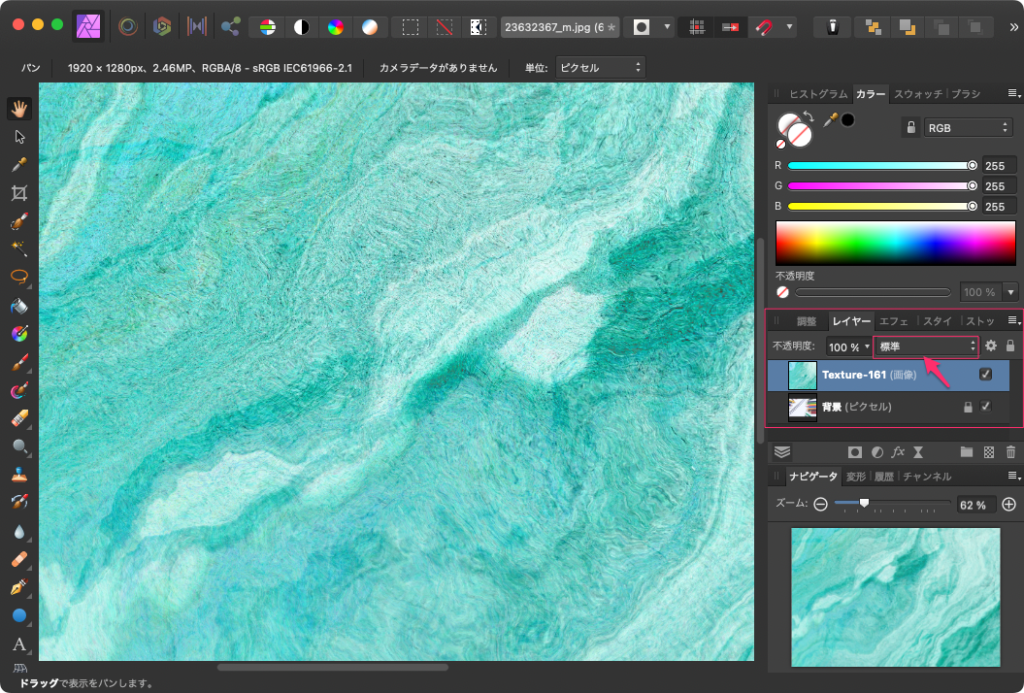Screen dimensions: 1024x693
Task: Delete layer using the trash icon
Action: pos(1010,452)
